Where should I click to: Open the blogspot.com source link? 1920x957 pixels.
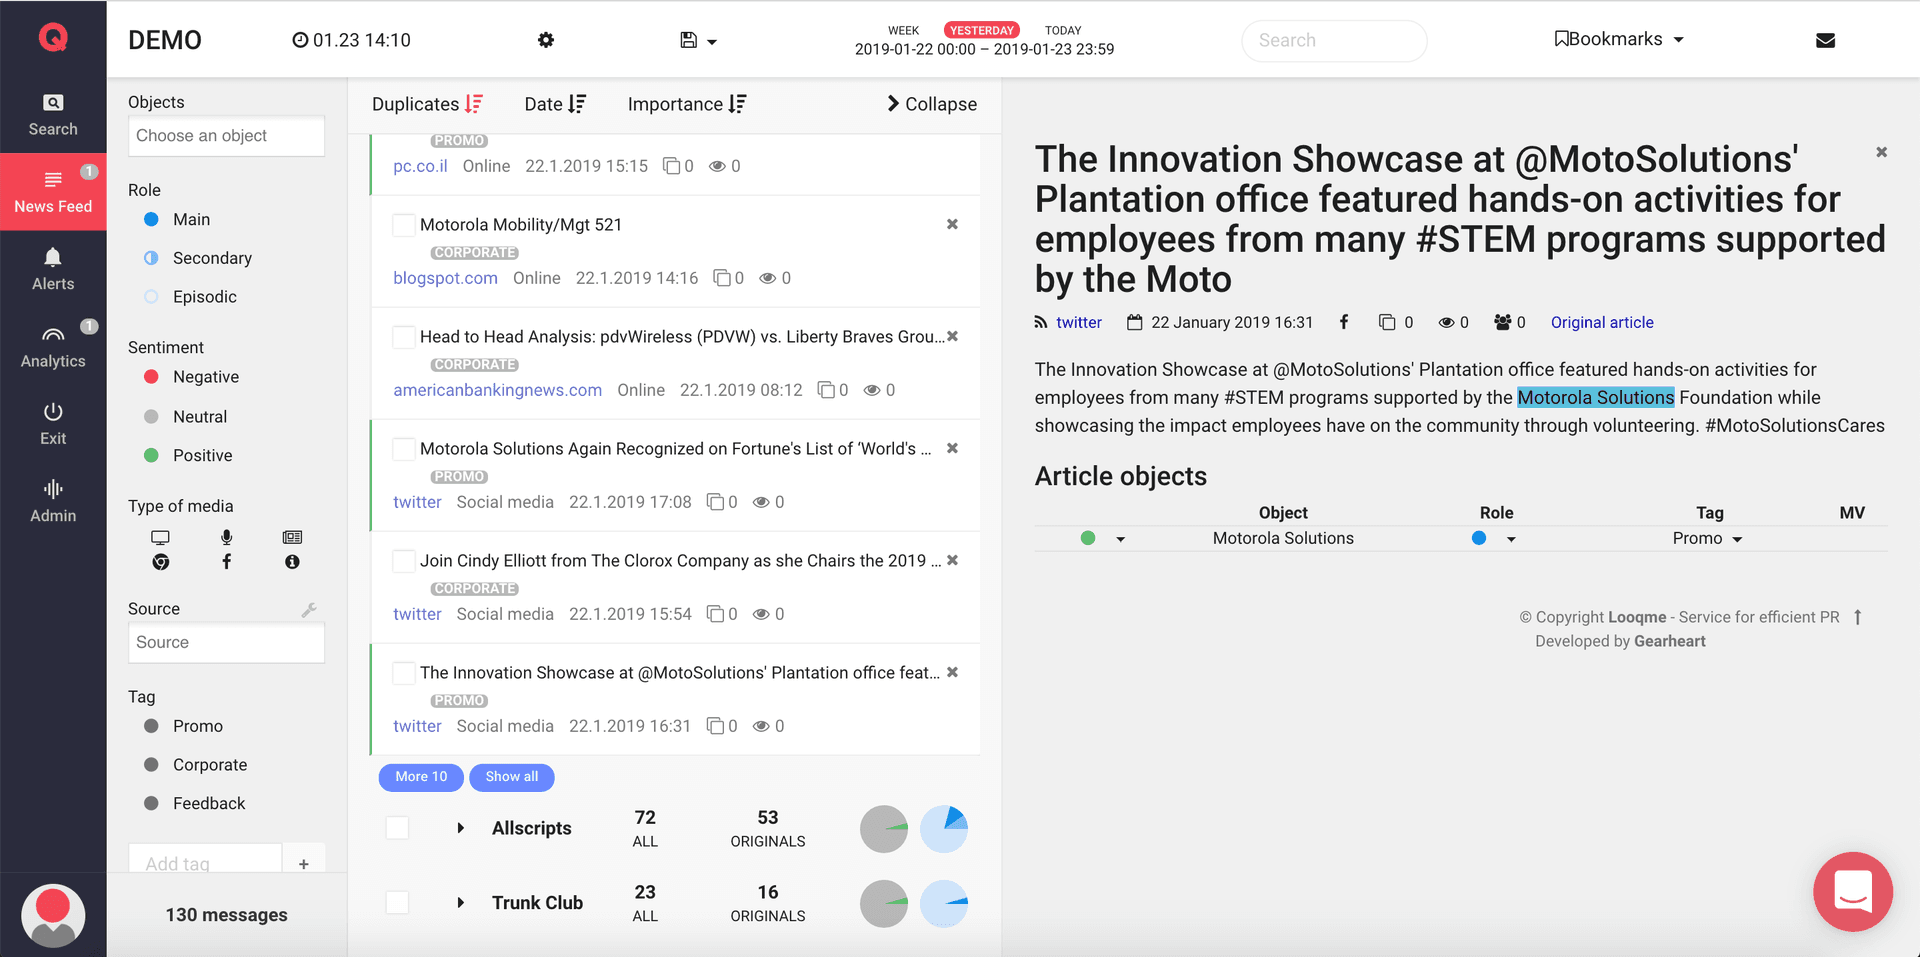(445, 278)
